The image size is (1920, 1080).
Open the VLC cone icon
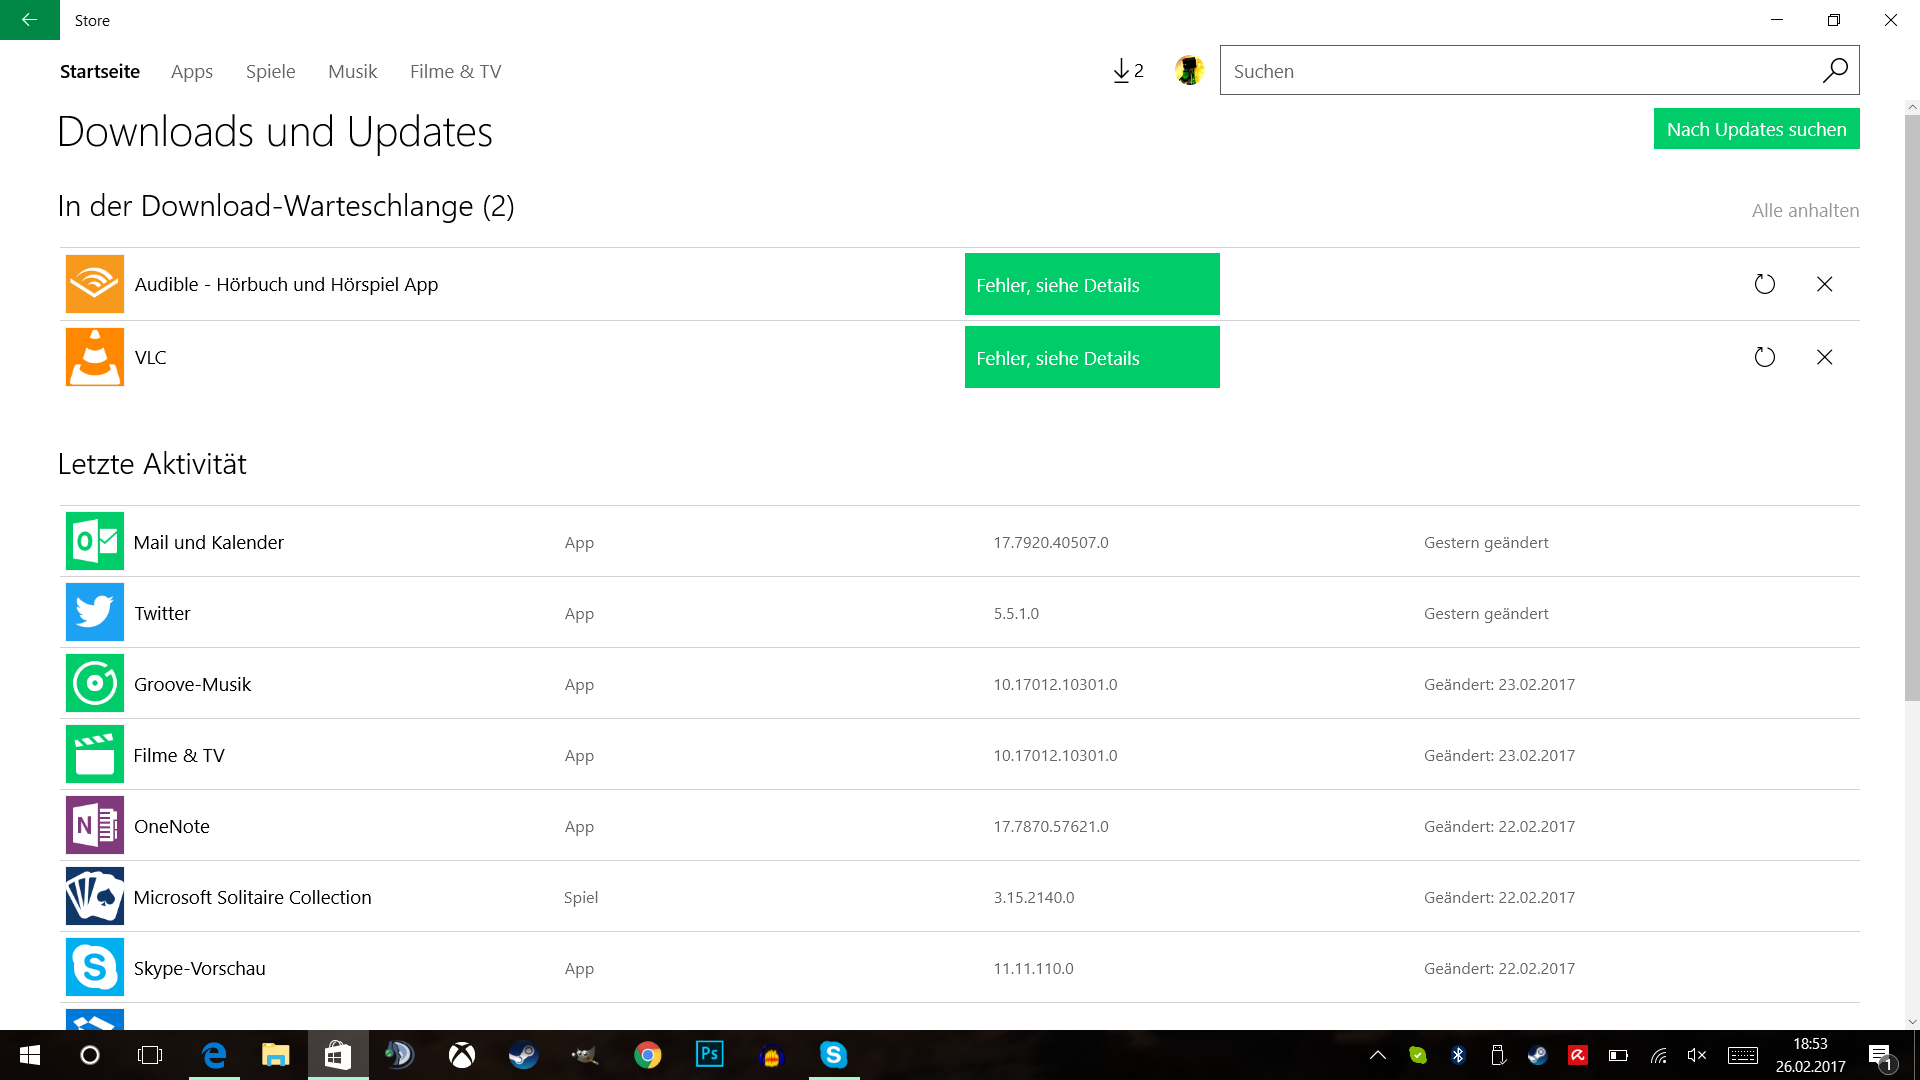point(95,357)
